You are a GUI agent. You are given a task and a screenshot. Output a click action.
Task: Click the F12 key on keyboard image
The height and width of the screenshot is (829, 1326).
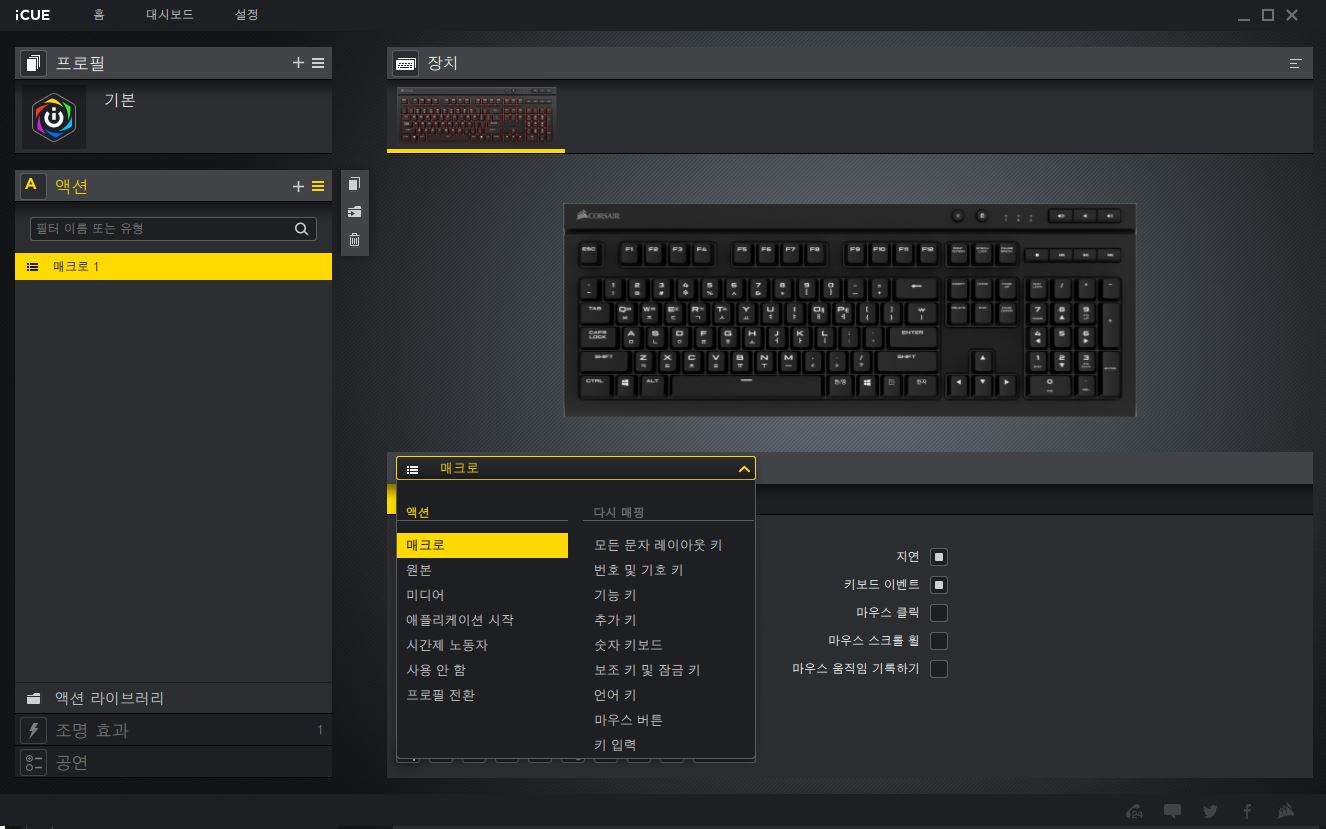pyautogui.click(x=927, y=252)
